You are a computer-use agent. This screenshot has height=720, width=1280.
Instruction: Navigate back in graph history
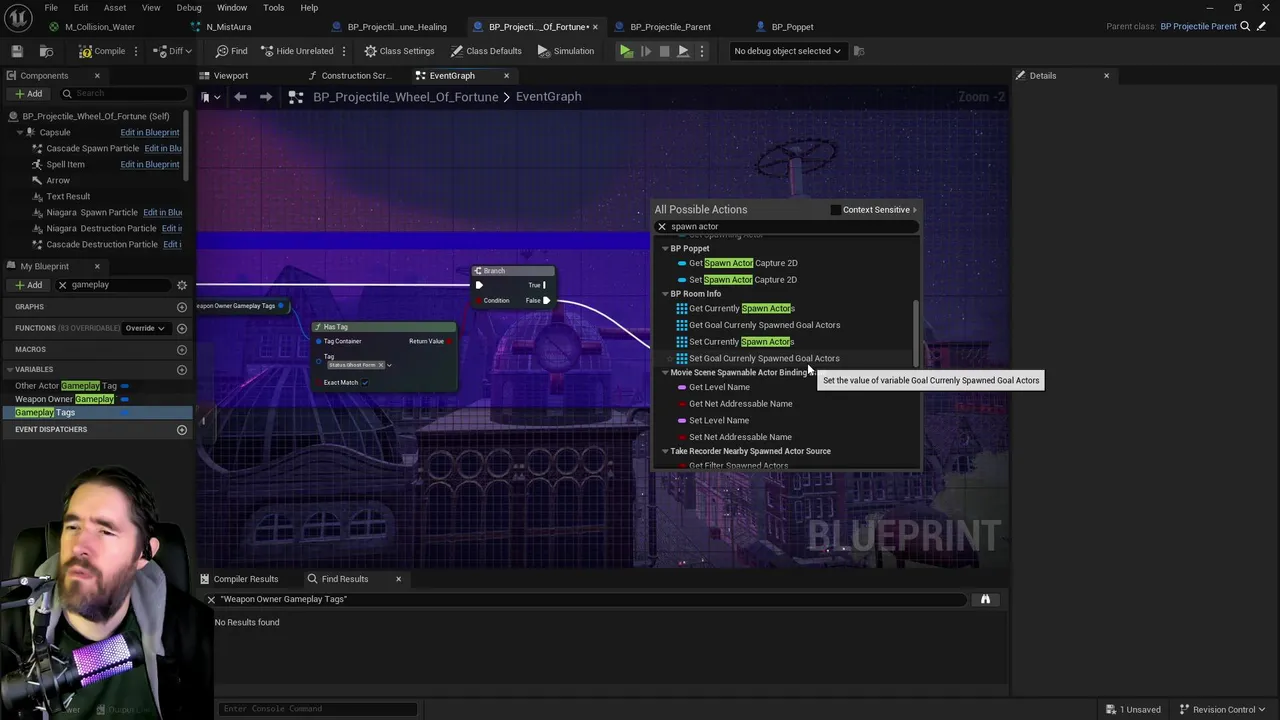[x=240, y=97]
